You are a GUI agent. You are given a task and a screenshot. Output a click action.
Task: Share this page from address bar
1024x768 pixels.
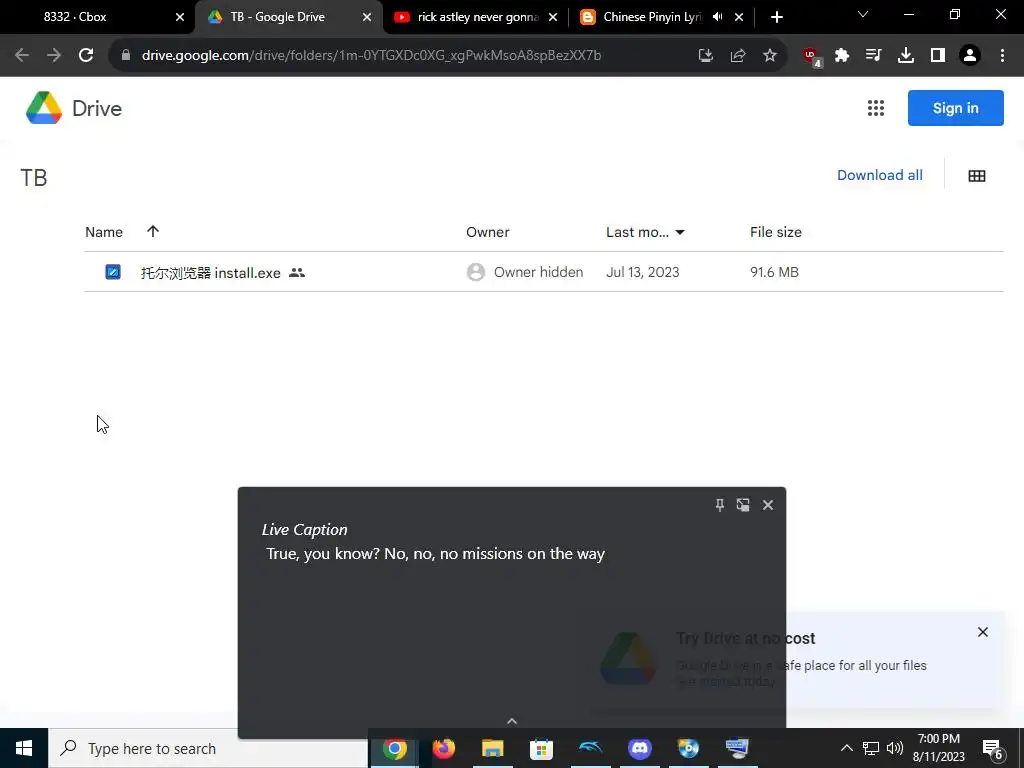[x=738, y=56]
